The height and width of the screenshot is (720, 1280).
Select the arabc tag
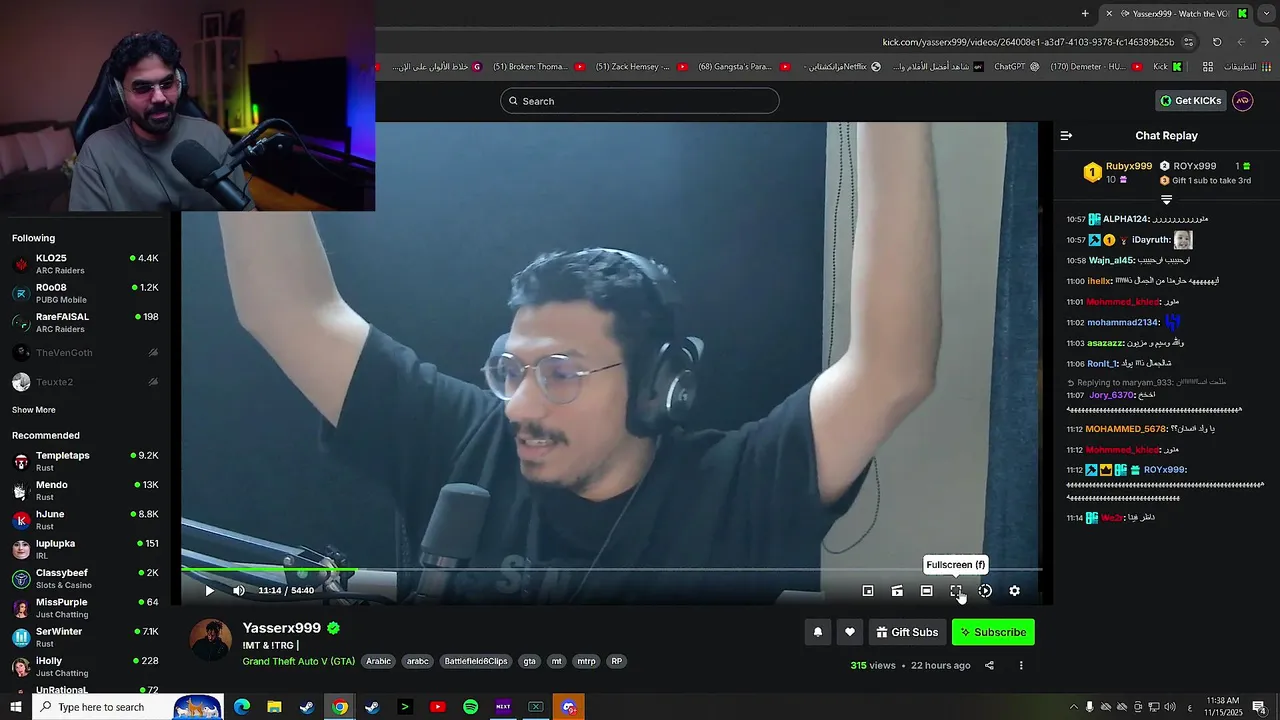(418, 661)
